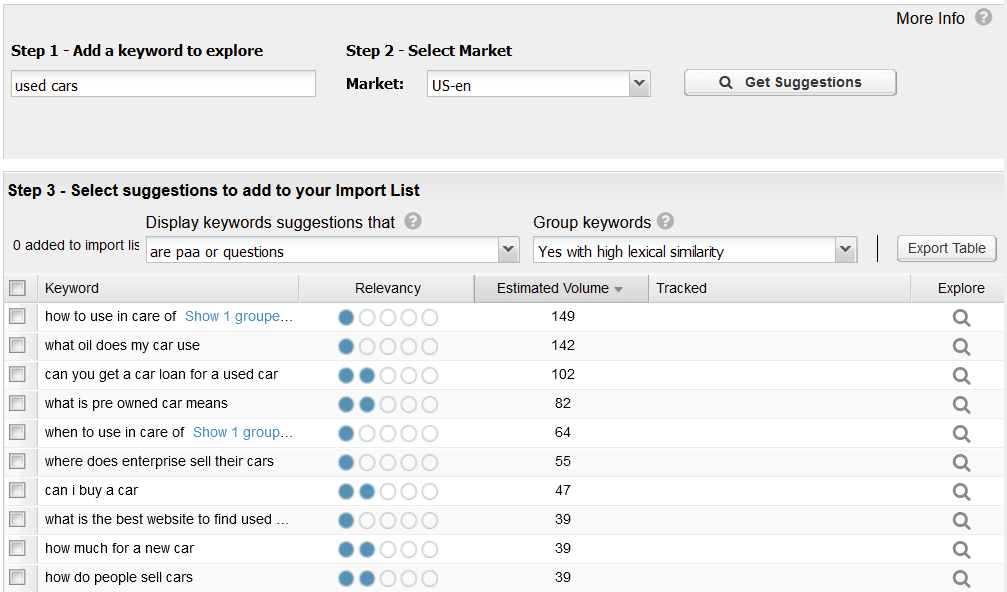Image resolution: width=1007 pixels, height=592 pixels.
Task: Explore the keyword 'how do people sell cars'
Action: pyautogui.click(x=960, y=577)
